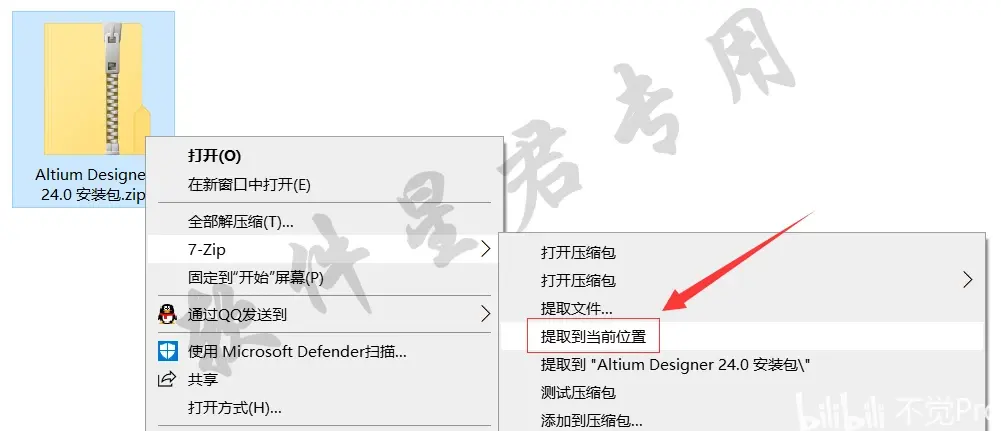Expand the second 打开压缩包 submenu arrow

pos(968,280)
